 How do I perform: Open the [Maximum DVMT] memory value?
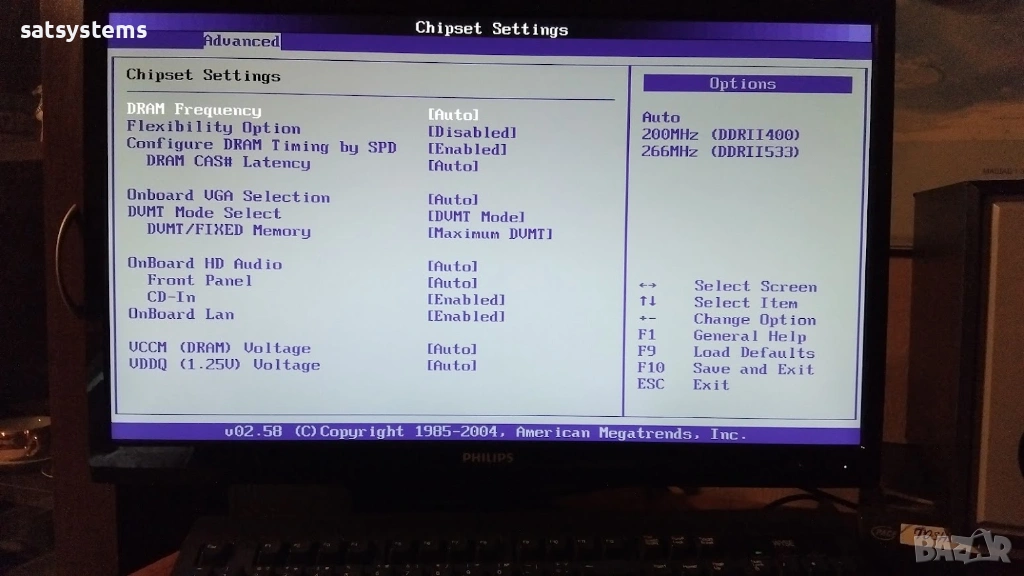click(x=490, y=234)
